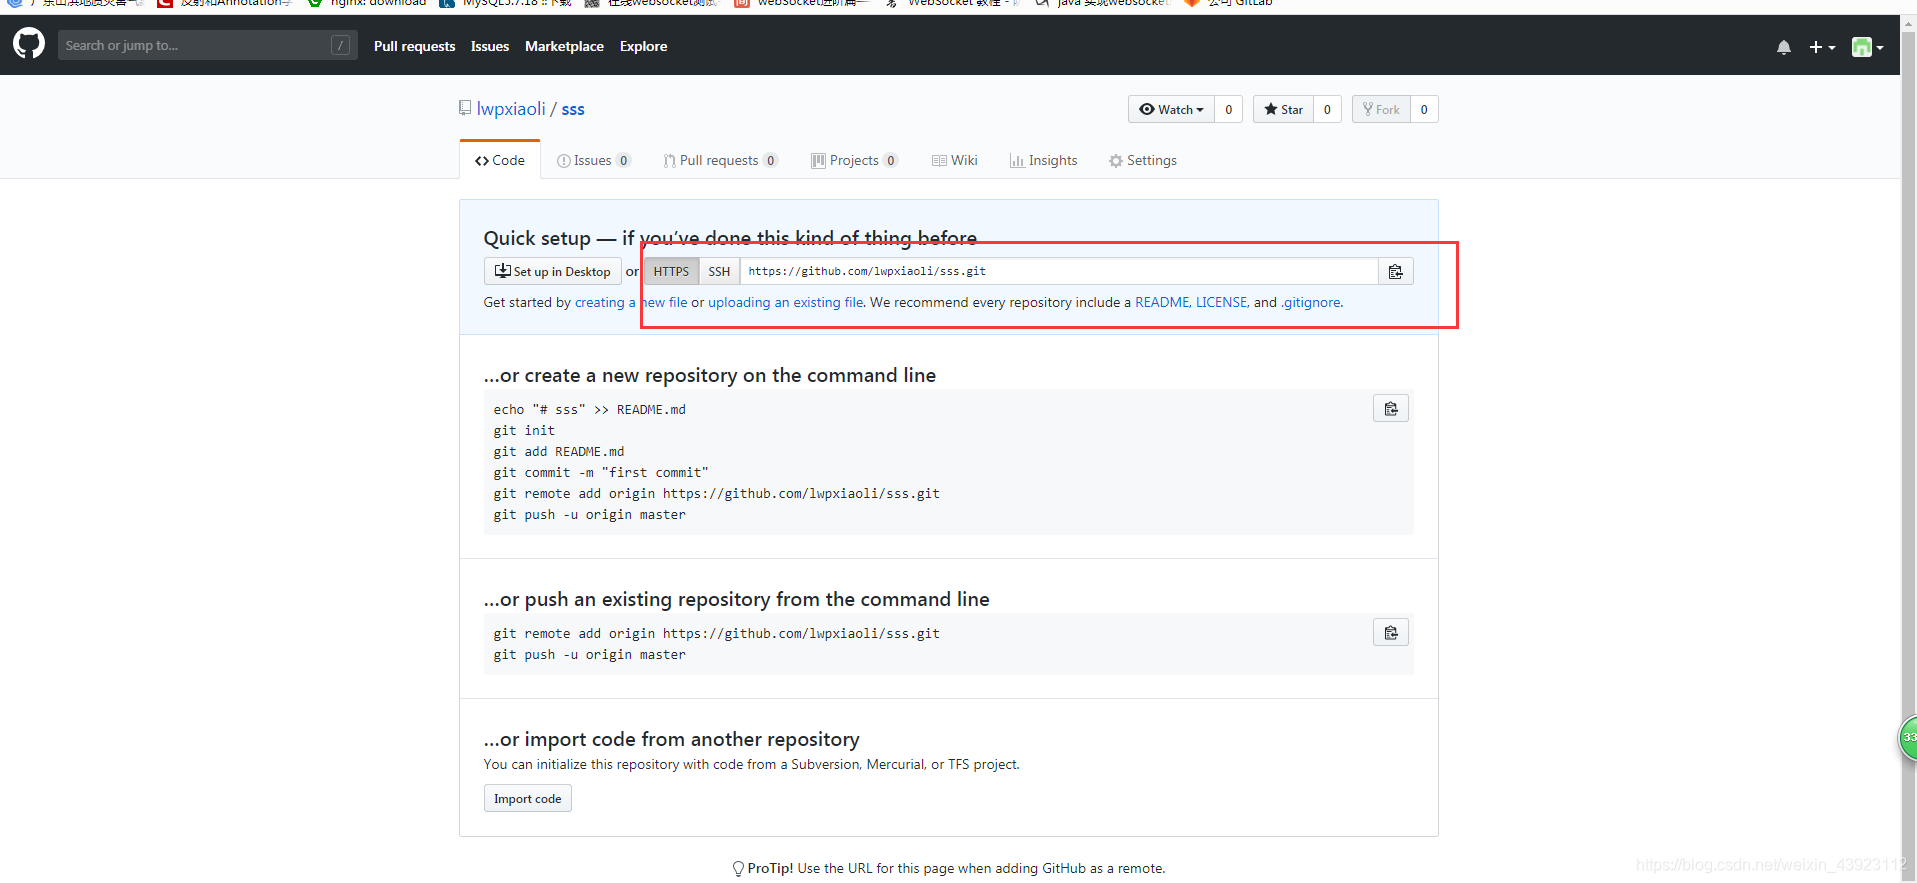1917x883 pixels.
Task: Click the ProTip lightbulb icon
Action: click(x=738, y=869)
